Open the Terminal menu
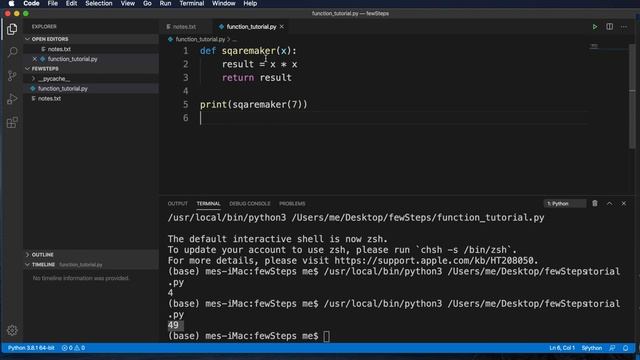The image size is (640, 360). click(x=191, y=3)
